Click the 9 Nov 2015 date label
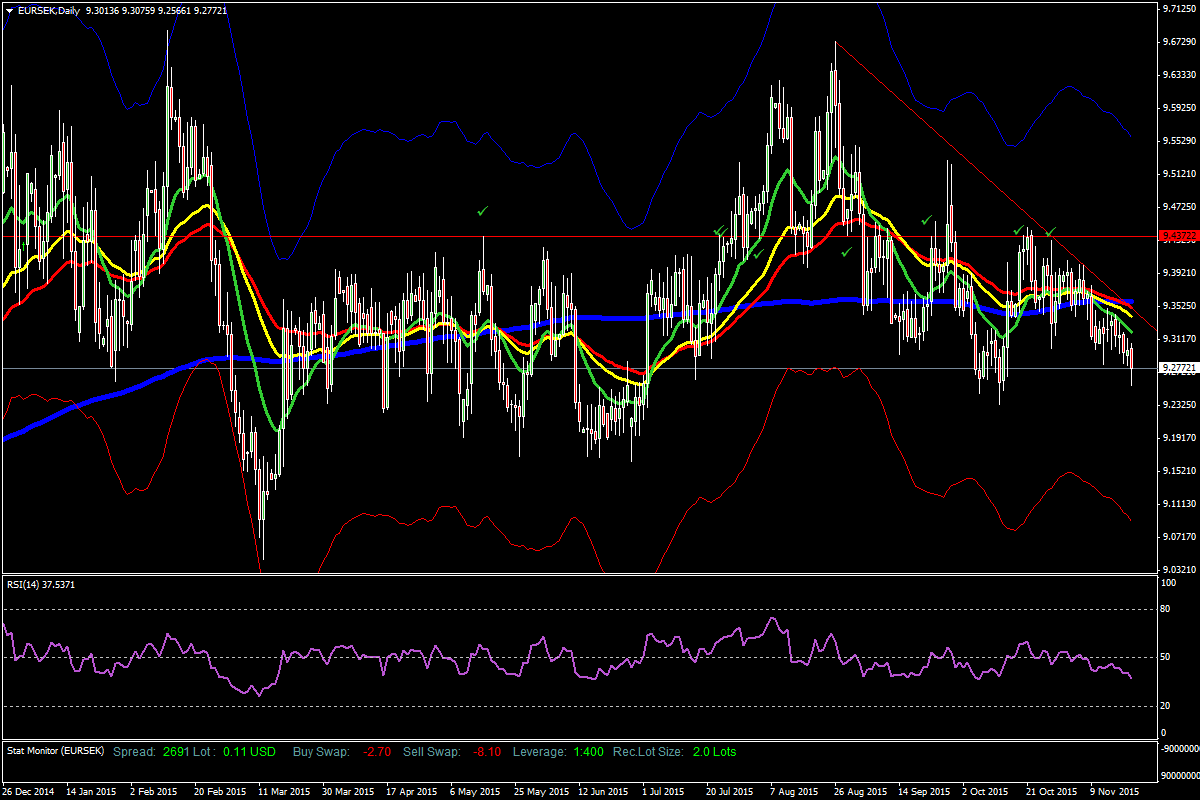The height and width of the screenshot is (800, 1200). click(1114, 790)
